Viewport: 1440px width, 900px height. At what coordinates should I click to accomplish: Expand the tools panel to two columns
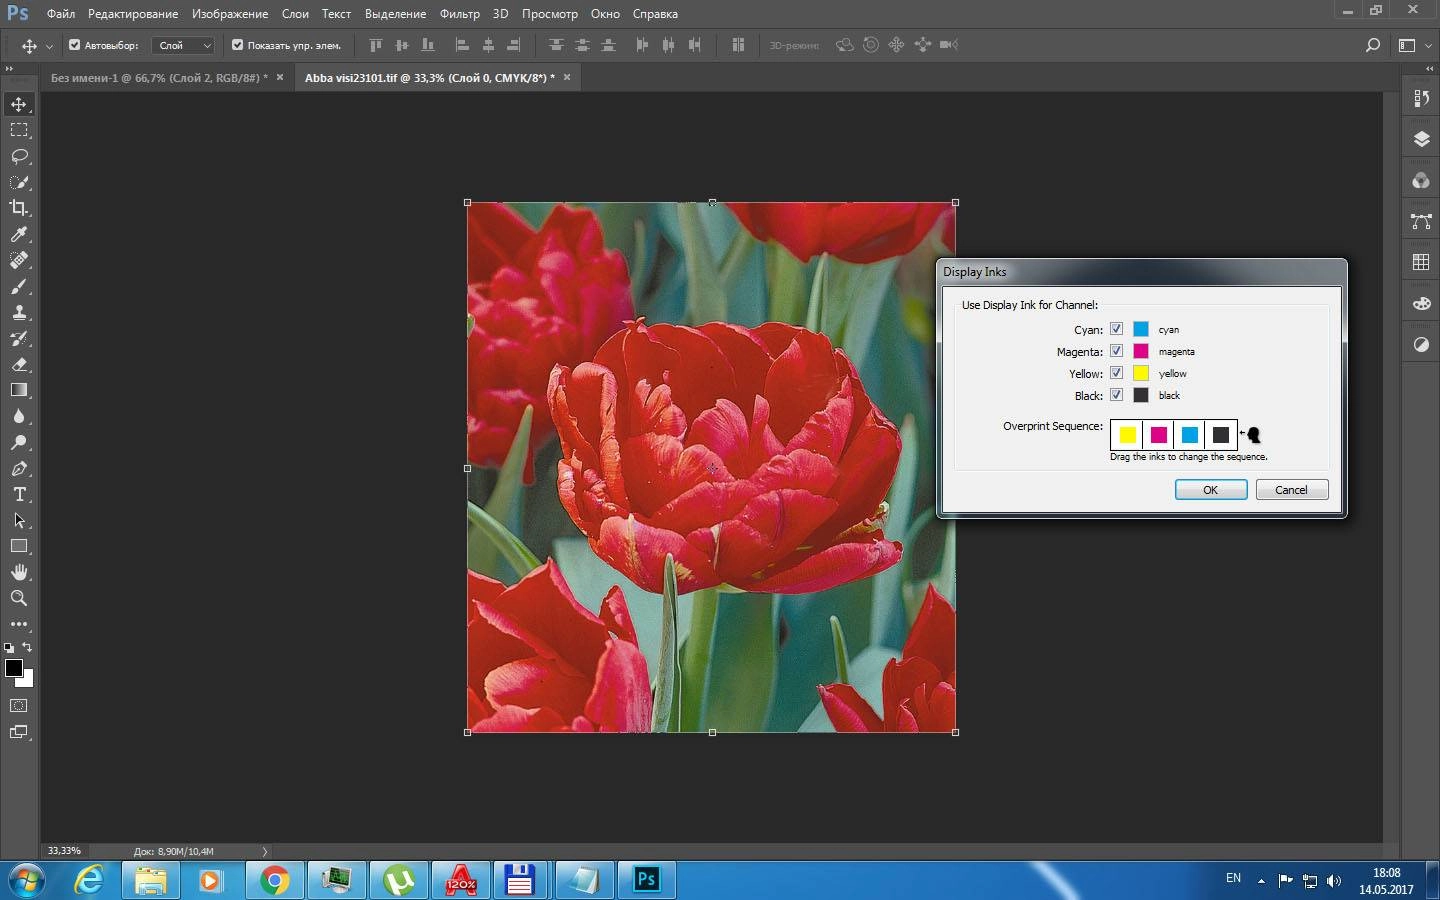[x=9, y=68]
